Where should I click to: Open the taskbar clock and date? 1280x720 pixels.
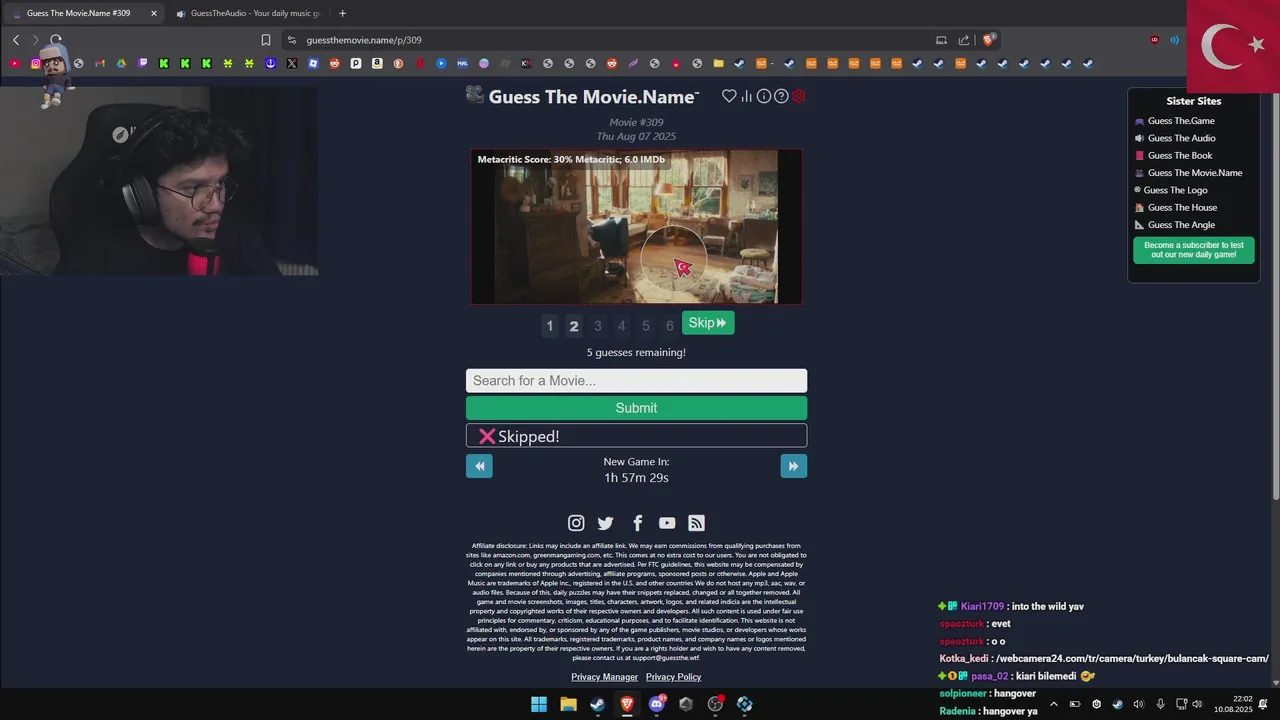point(1233,704)
